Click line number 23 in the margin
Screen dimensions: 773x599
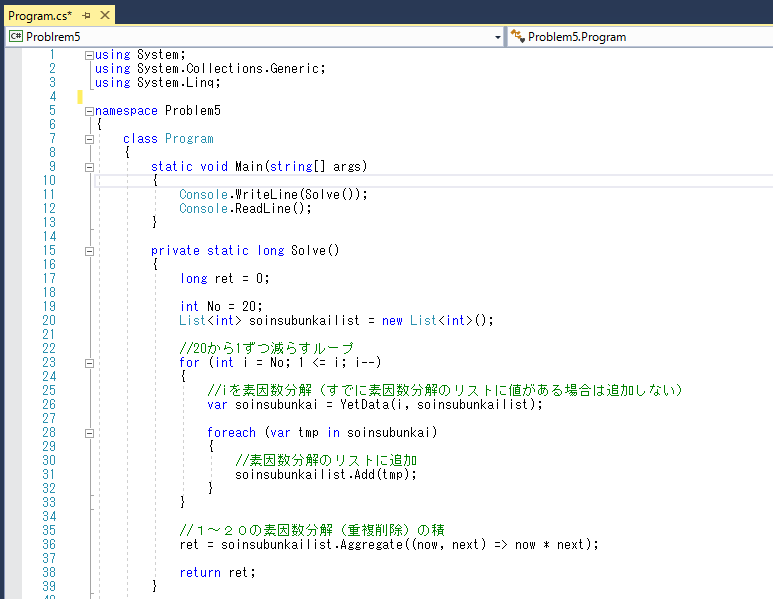tap(49, 362)
